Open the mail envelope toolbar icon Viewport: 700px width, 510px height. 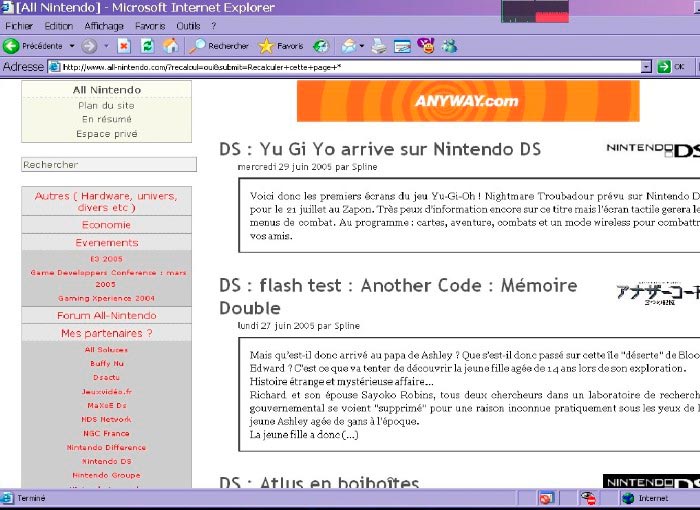pos(349,46)
